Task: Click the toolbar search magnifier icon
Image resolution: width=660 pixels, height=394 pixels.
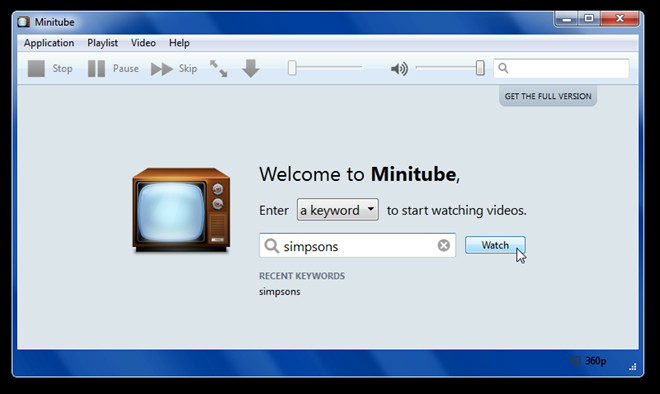Action: (503, 68)
